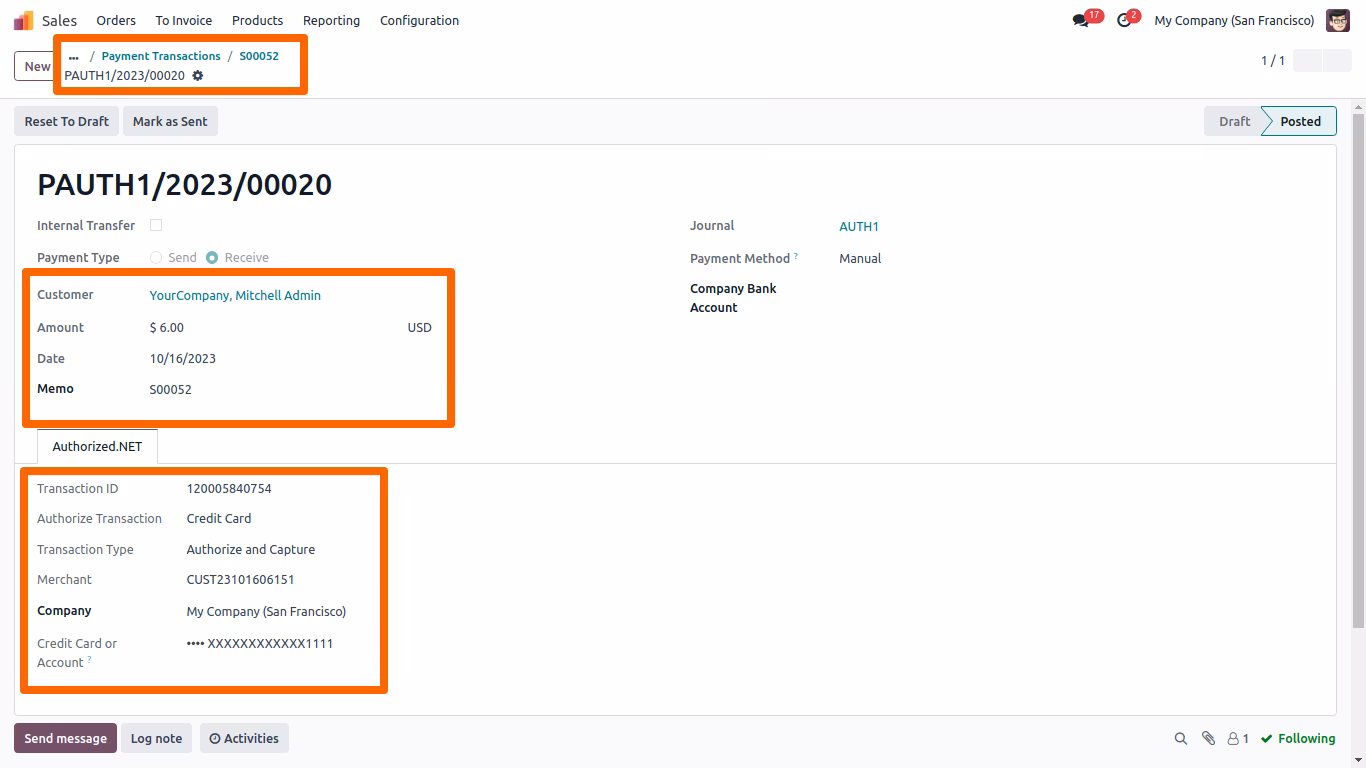The image size is (1366, 768).
Task: Click Send message button
Action: 65,739
